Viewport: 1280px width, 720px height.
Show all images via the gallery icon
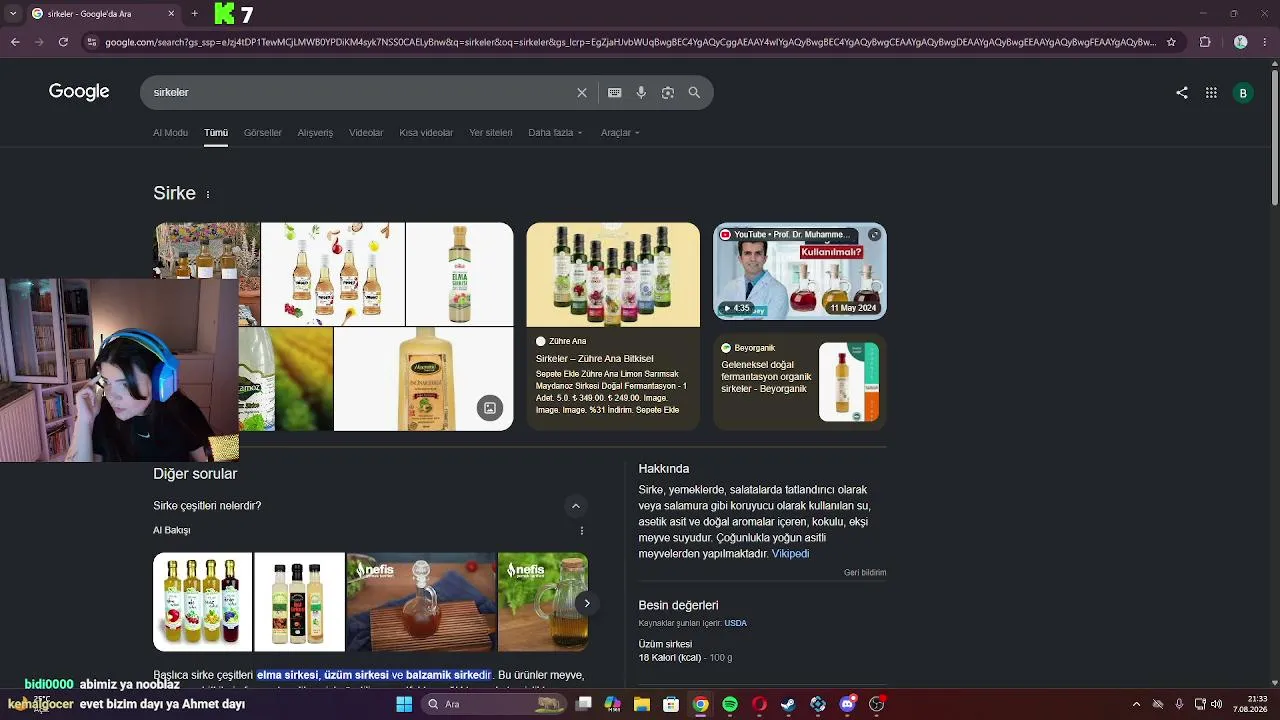click(x=490, y=407)
